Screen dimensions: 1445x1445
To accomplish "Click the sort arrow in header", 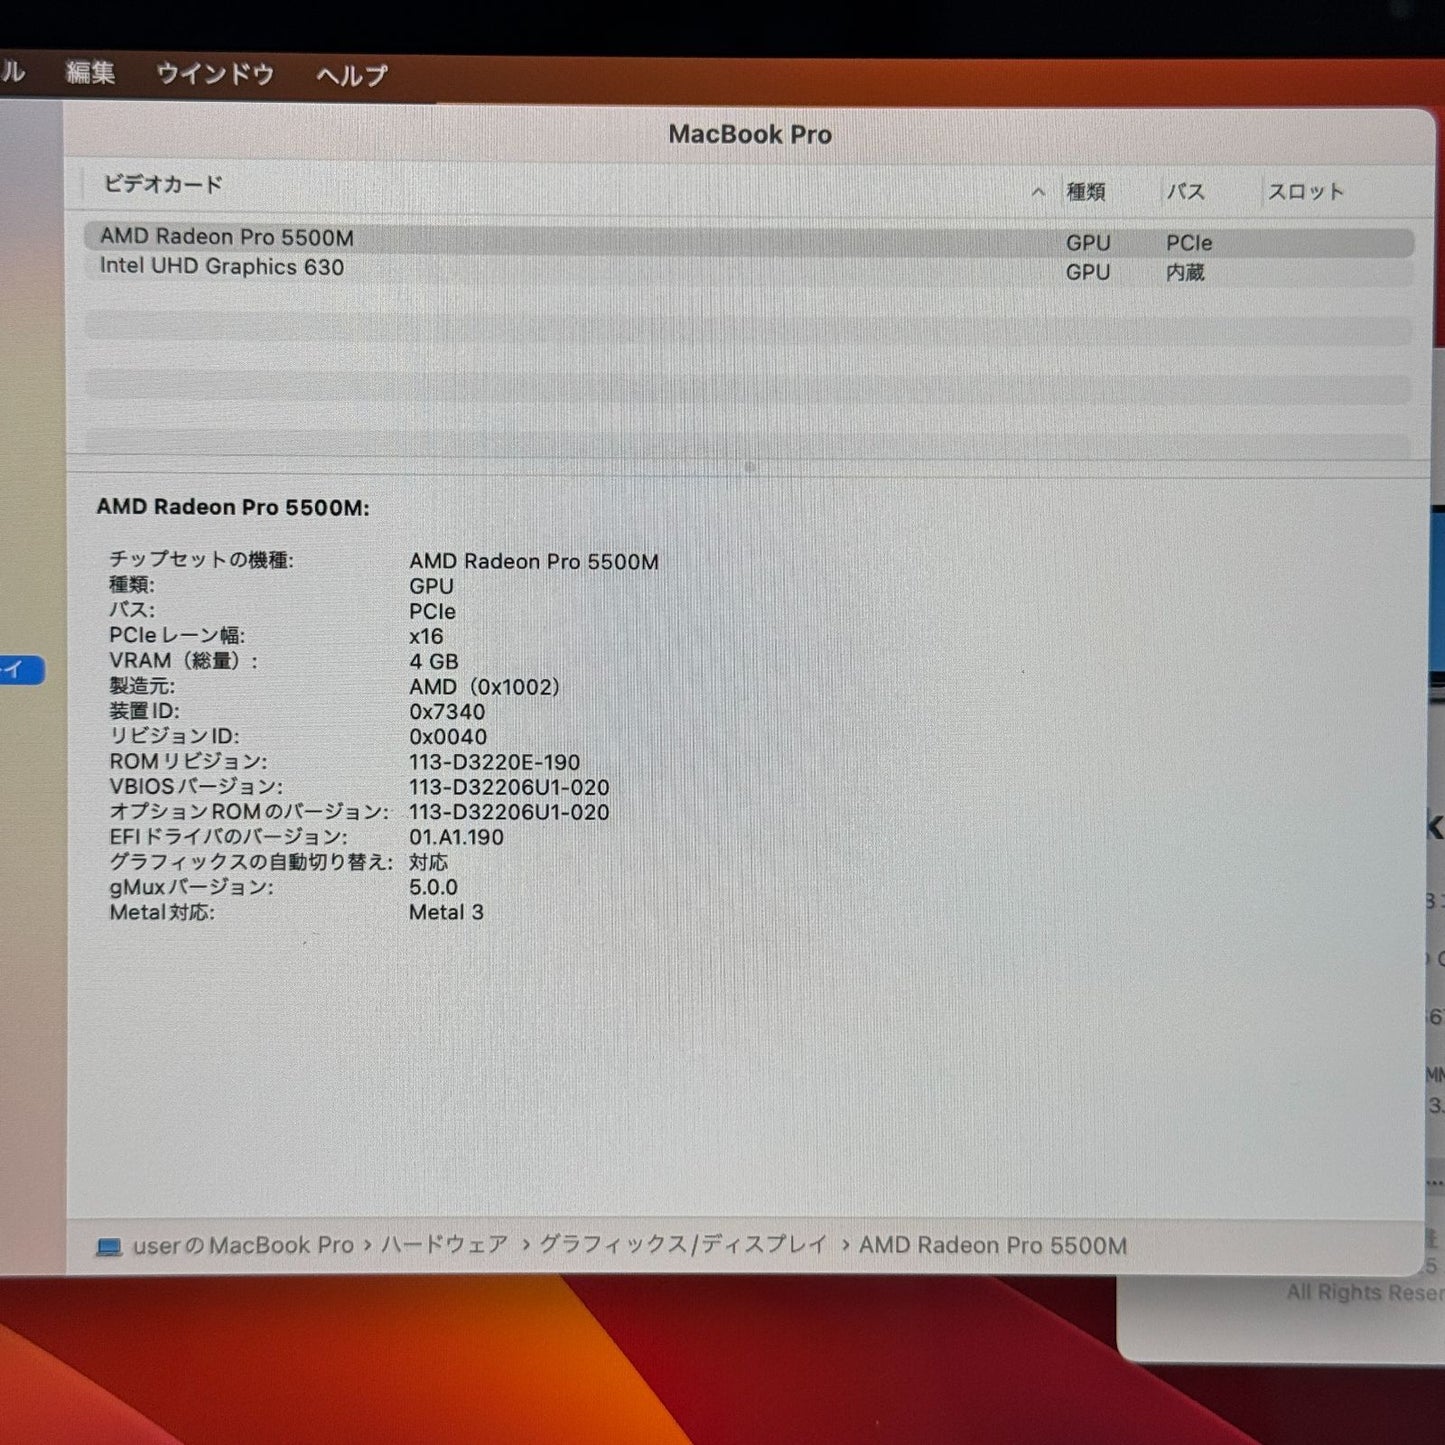I will pos(1038,191).
